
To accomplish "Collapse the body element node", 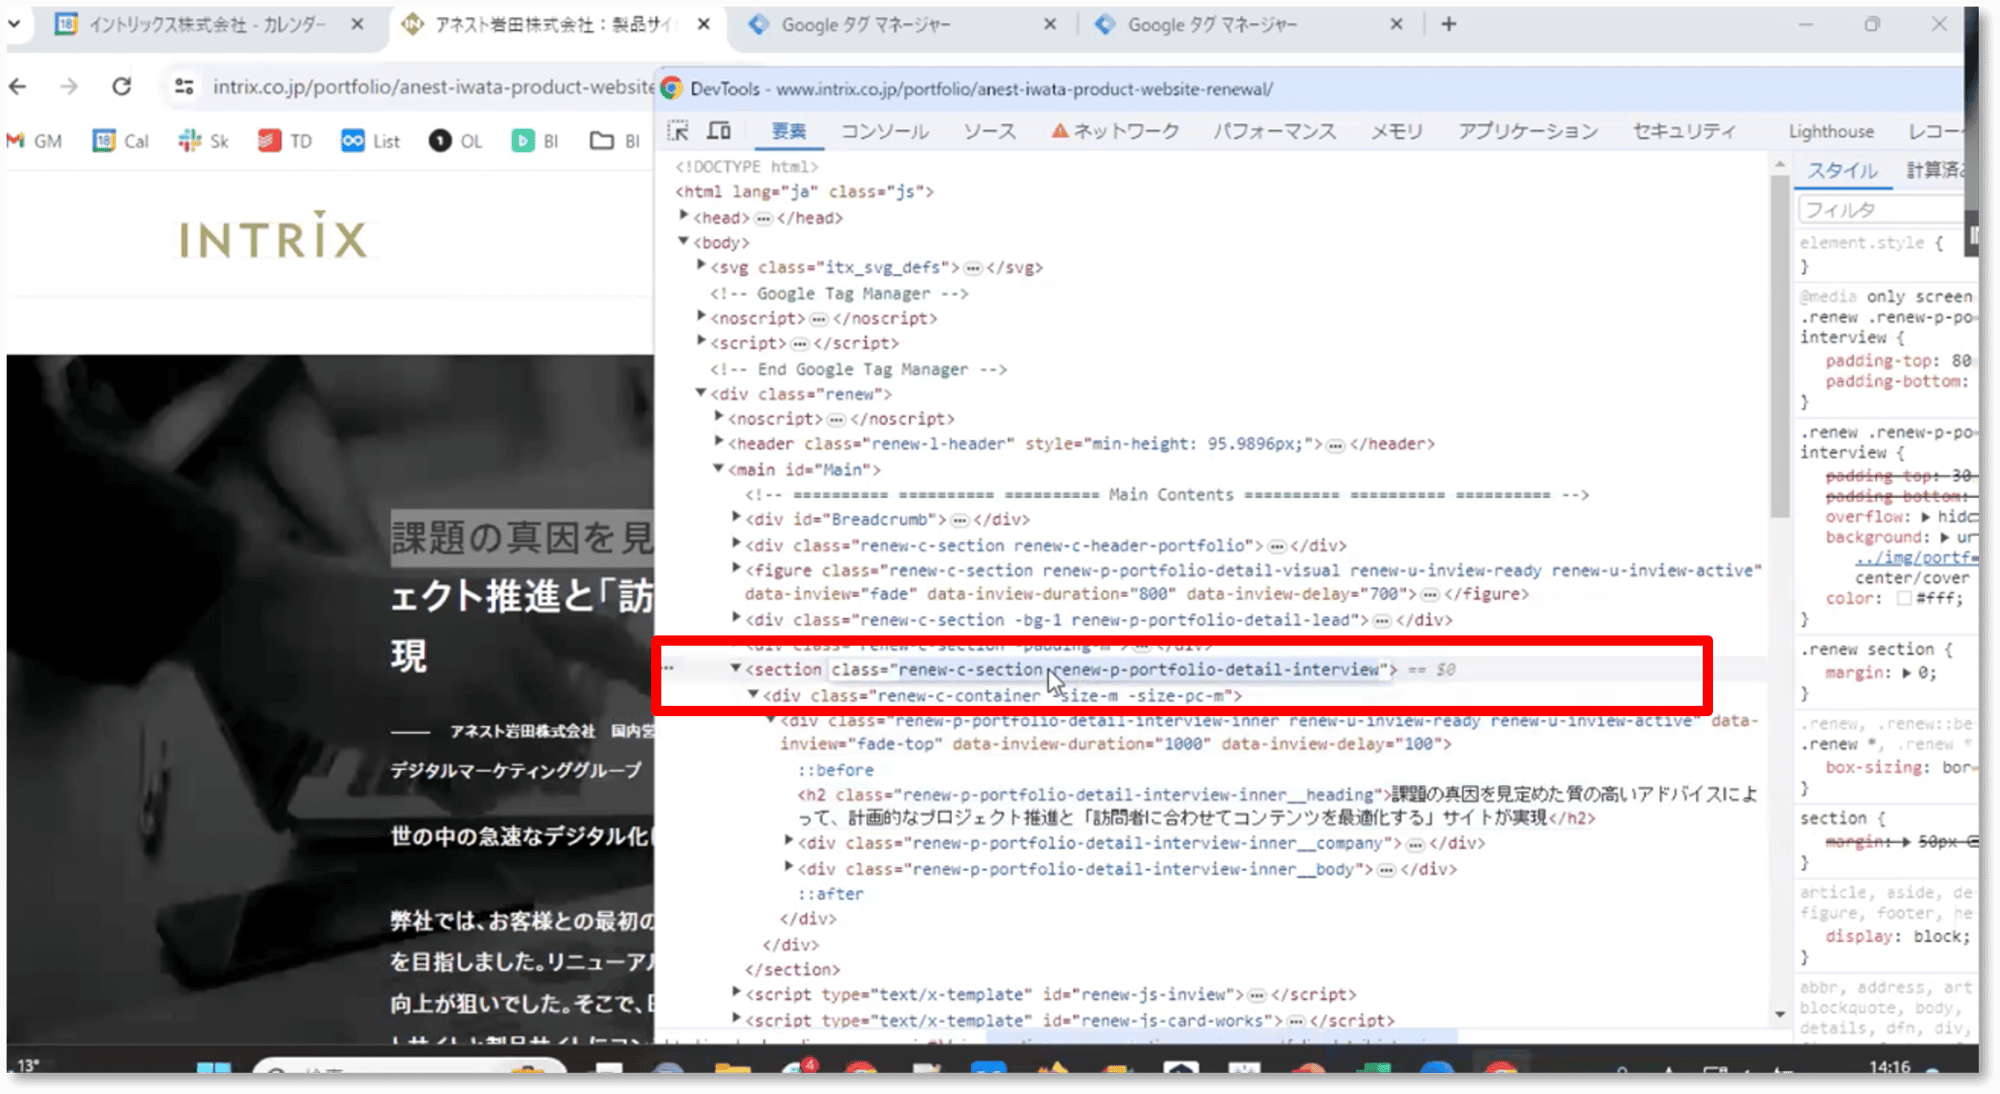I will pyautogui.click(x=684, y=241).
